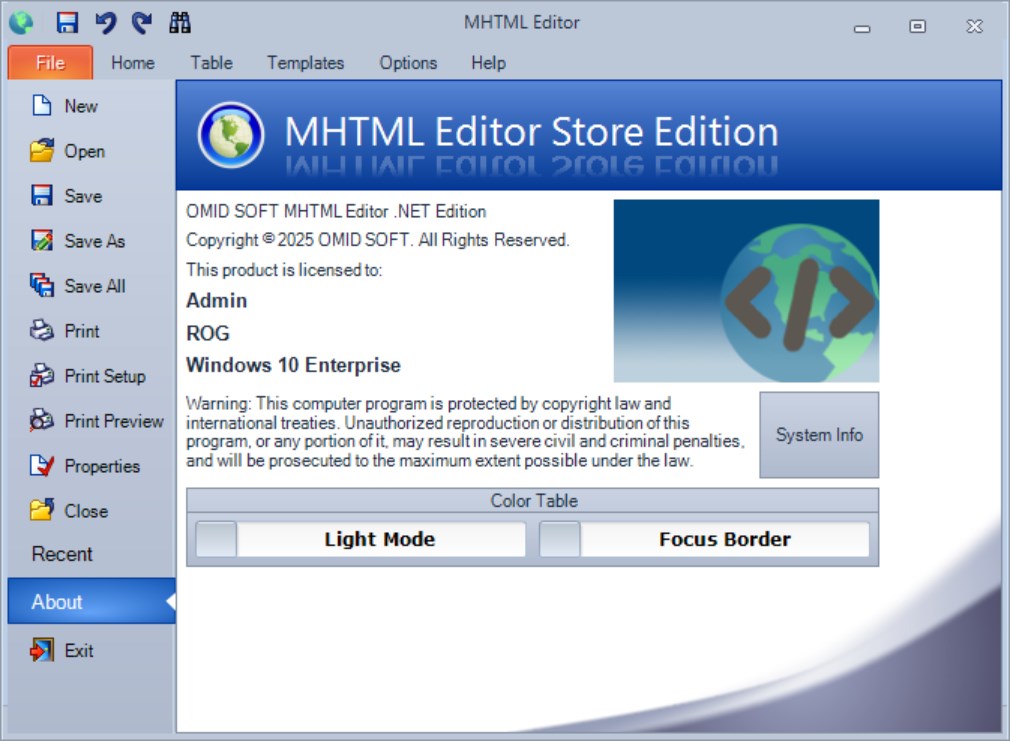1010x741 pixels.
Task: Maximize the MHTML Editor window
Action: [x=917, y=26]
